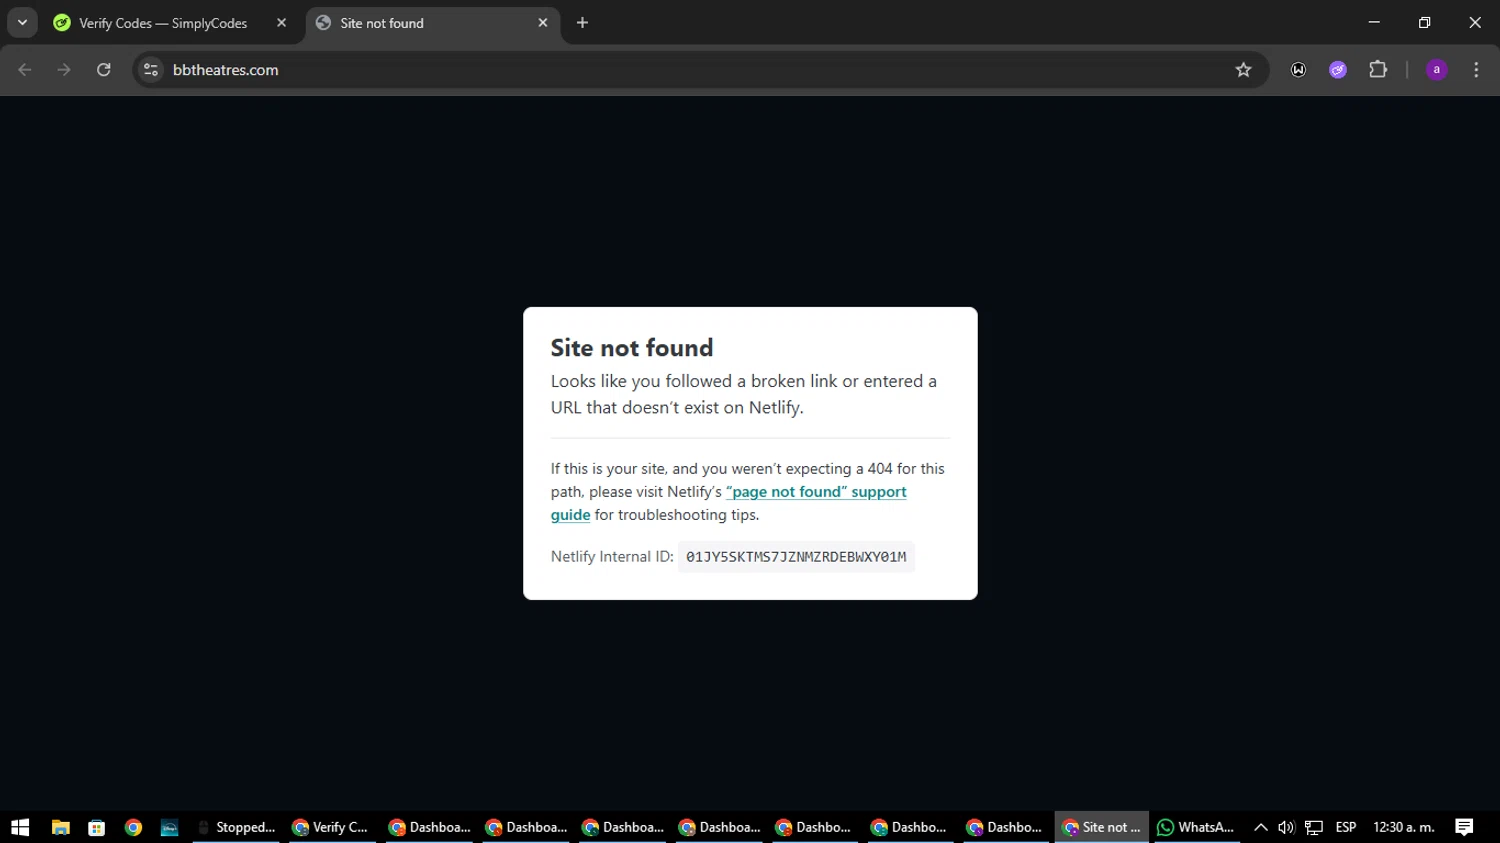The width and height of the screenshot is (1500, 843).
Task: Click the Netlify Internal ID code value
Action: [x=796, y=557]
